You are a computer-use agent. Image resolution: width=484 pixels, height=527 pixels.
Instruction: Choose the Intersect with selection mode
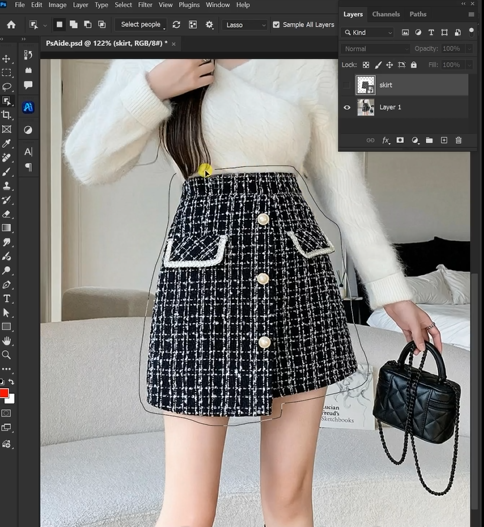click(x=102, y=25)
